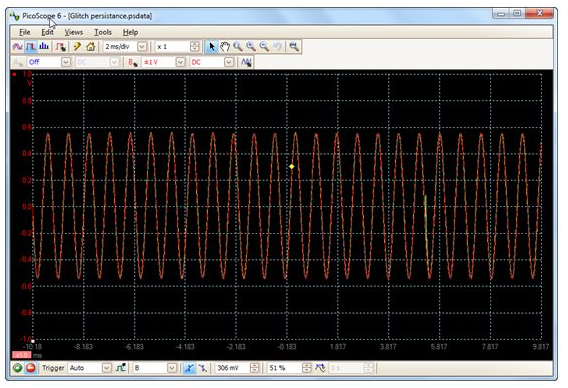Open the channel B options button
The height and width of the screenshot is (388, 568).
point(133,62)
